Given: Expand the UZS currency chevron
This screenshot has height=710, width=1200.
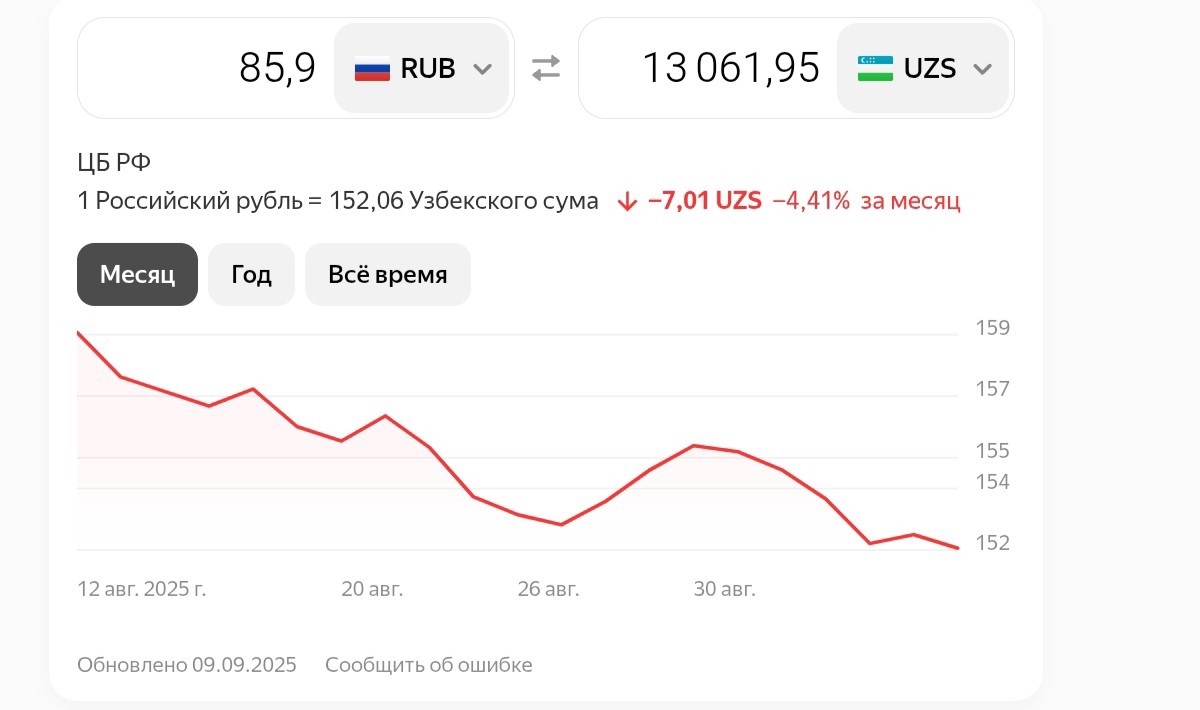Looking at the screenshot, I should [982, 69].
